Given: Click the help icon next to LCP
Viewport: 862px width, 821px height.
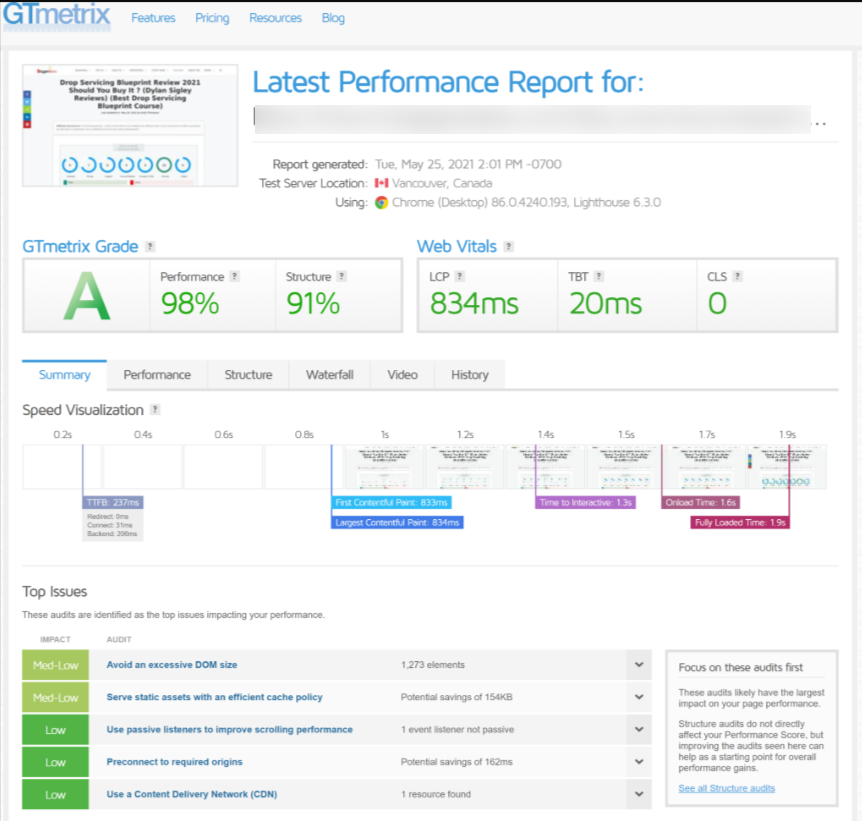Looking at the screenshot, I should (x=460, y=276).
